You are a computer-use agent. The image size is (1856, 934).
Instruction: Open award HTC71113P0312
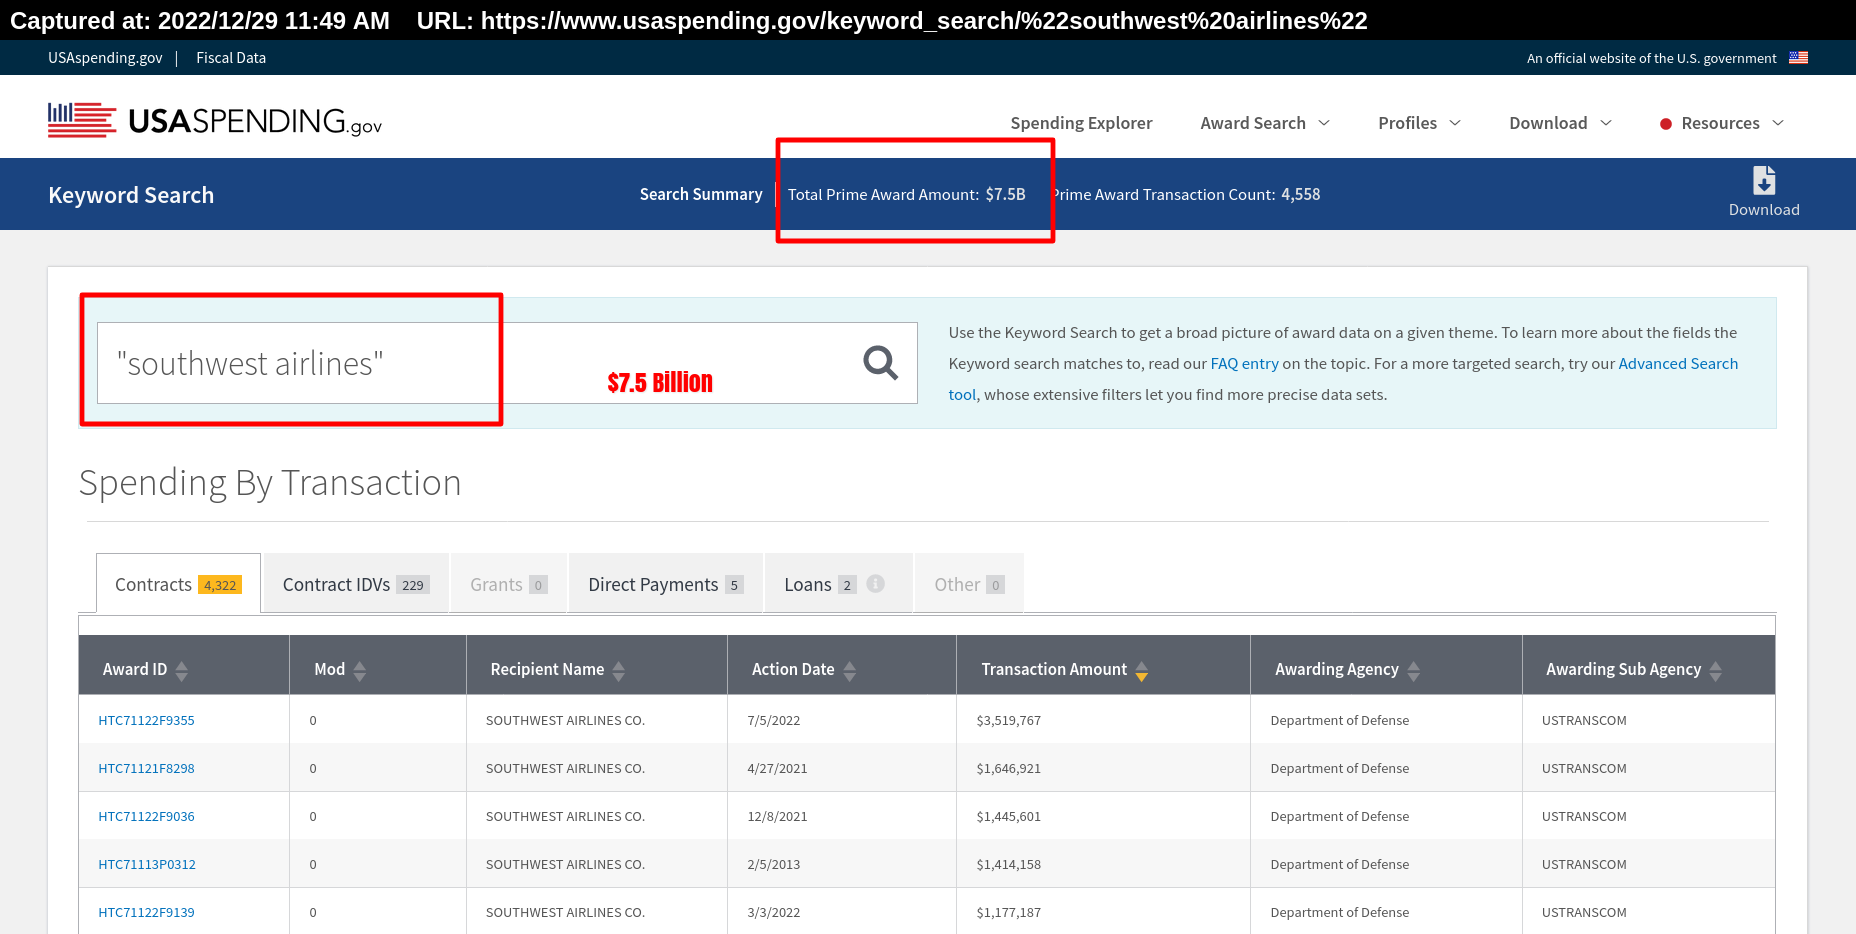(147, 864)
